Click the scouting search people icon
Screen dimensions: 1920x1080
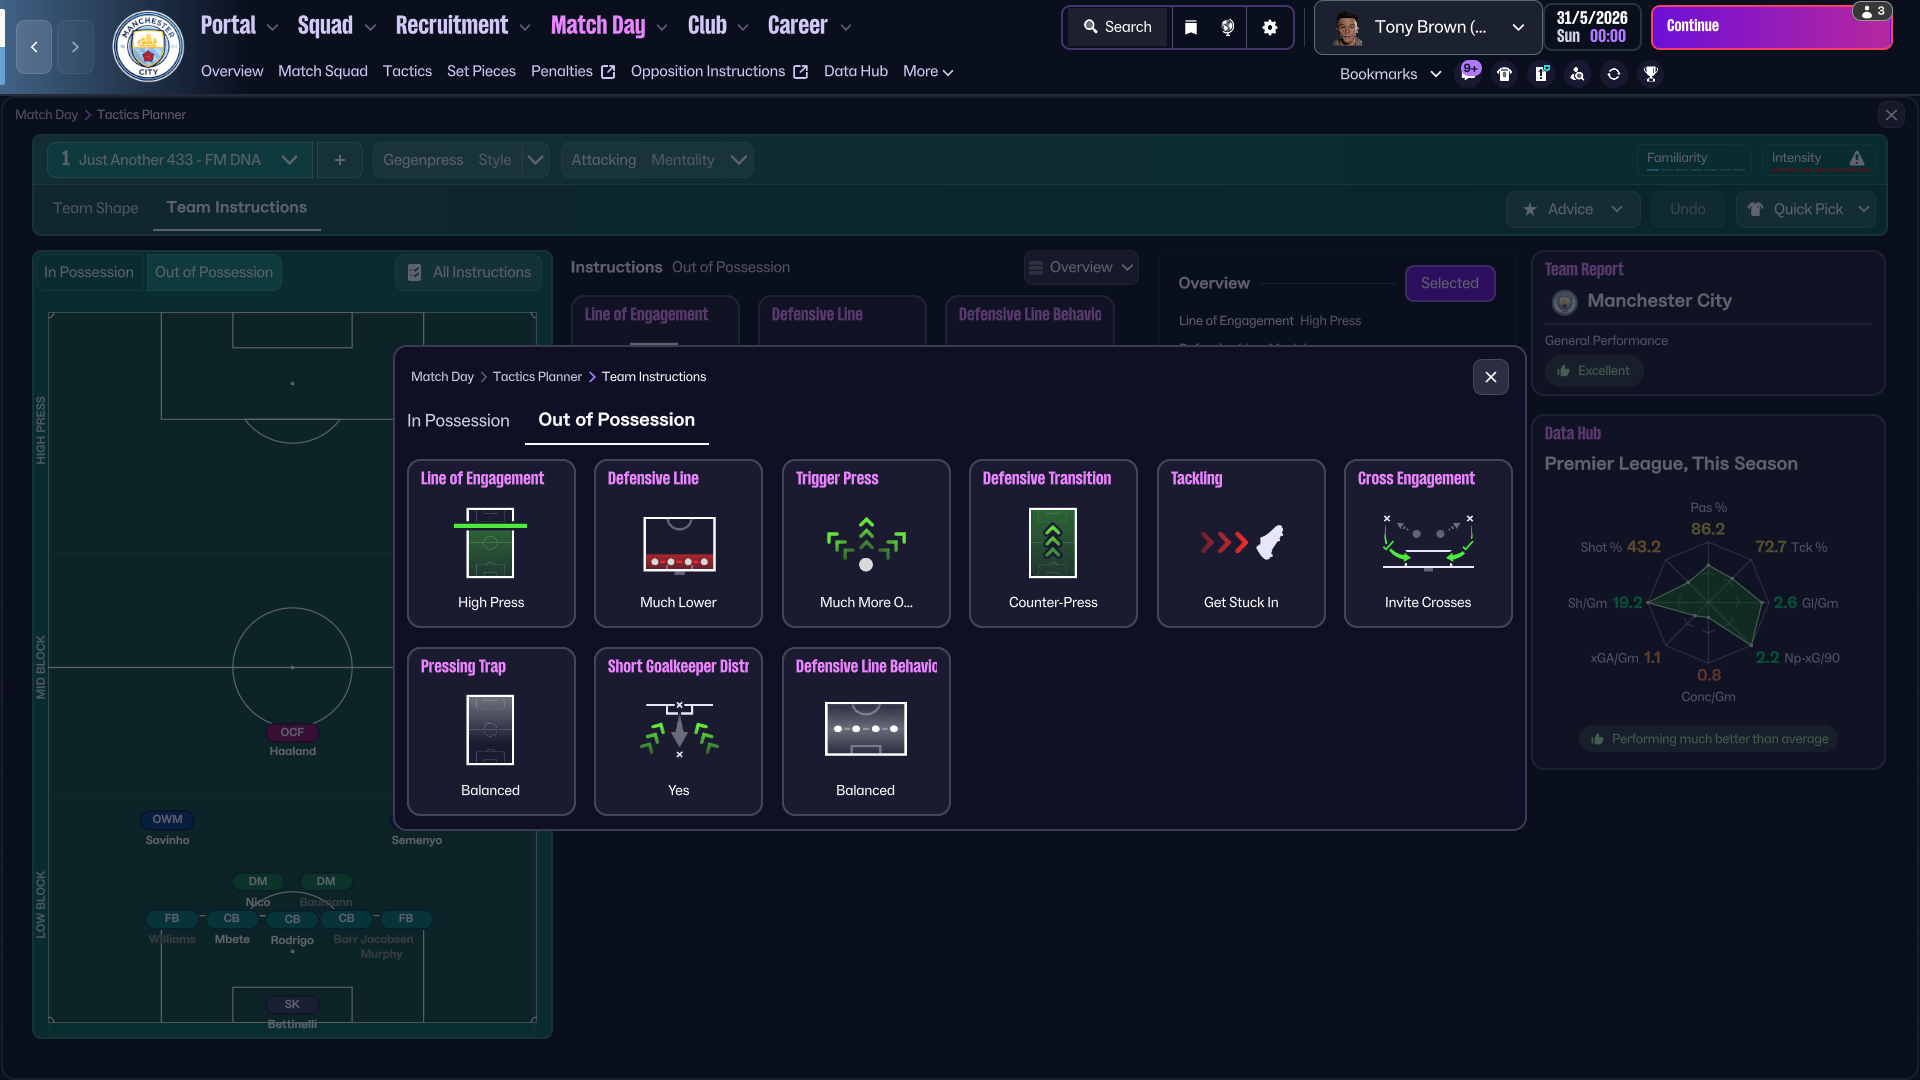(1577, 74)
